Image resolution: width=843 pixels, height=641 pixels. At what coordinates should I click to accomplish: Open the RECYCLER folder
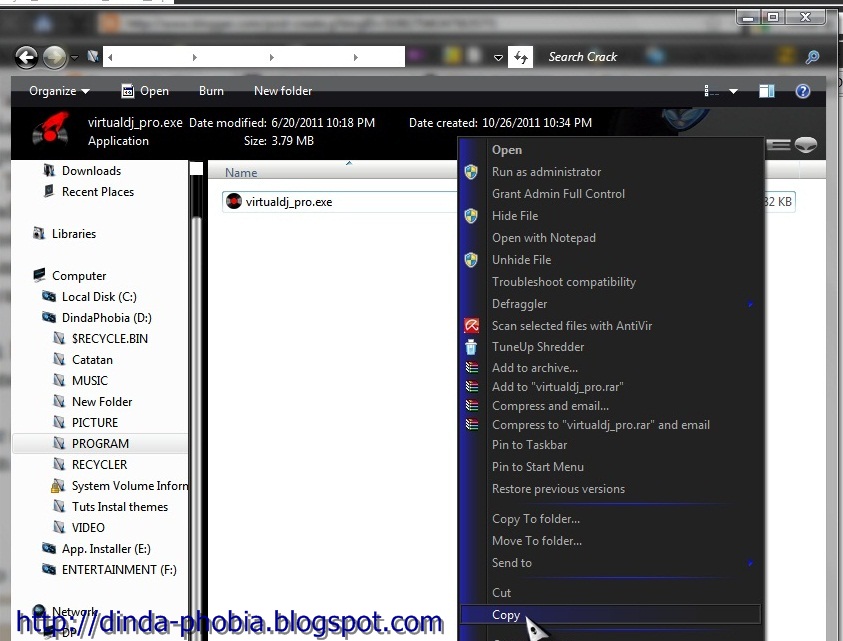click(x=90, y=465)
